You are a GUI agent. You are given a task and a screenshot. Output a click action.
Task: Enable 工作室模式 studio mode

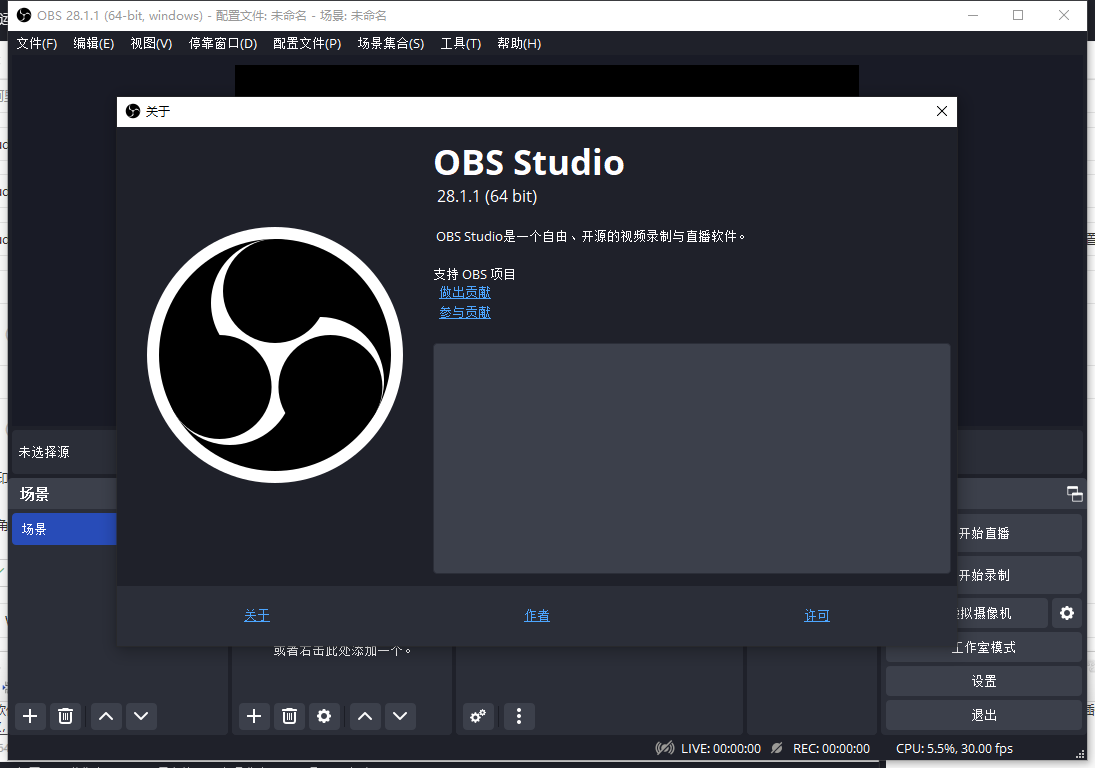984,647
